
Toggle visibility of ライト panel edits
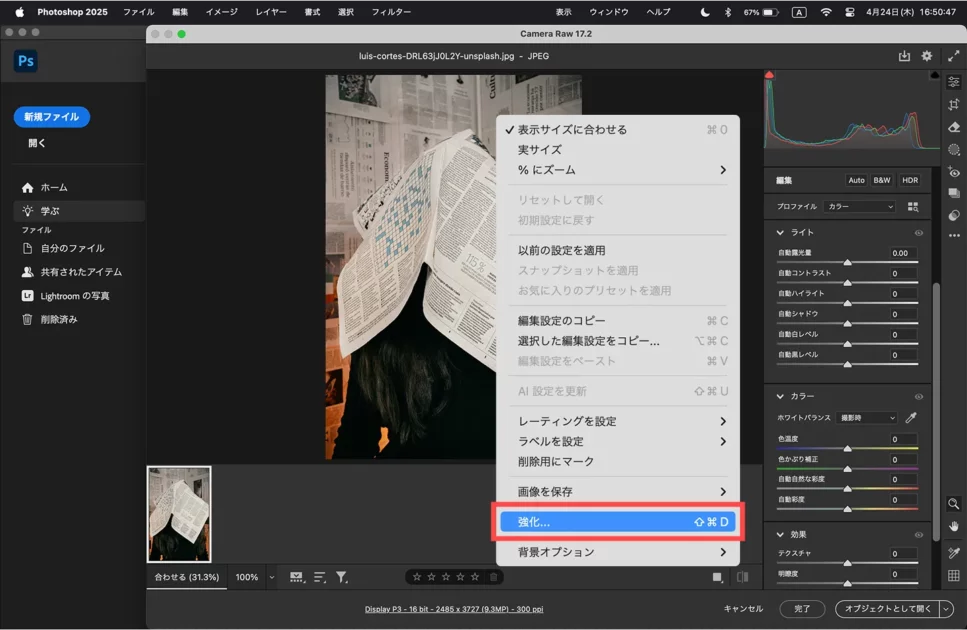[x=918, y=233]
